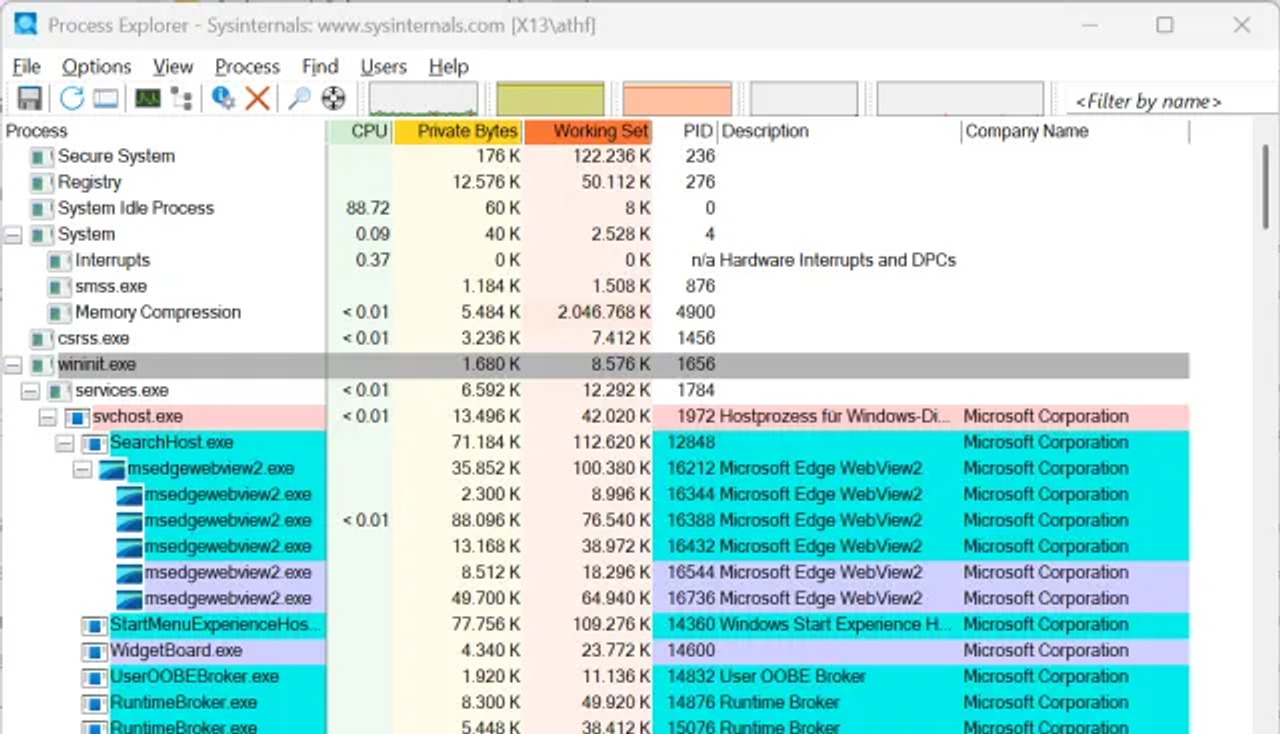Click the icon beside smss.exe
Image resolution: width=1280 pixels, height=734 pixels.
[59, 287]
